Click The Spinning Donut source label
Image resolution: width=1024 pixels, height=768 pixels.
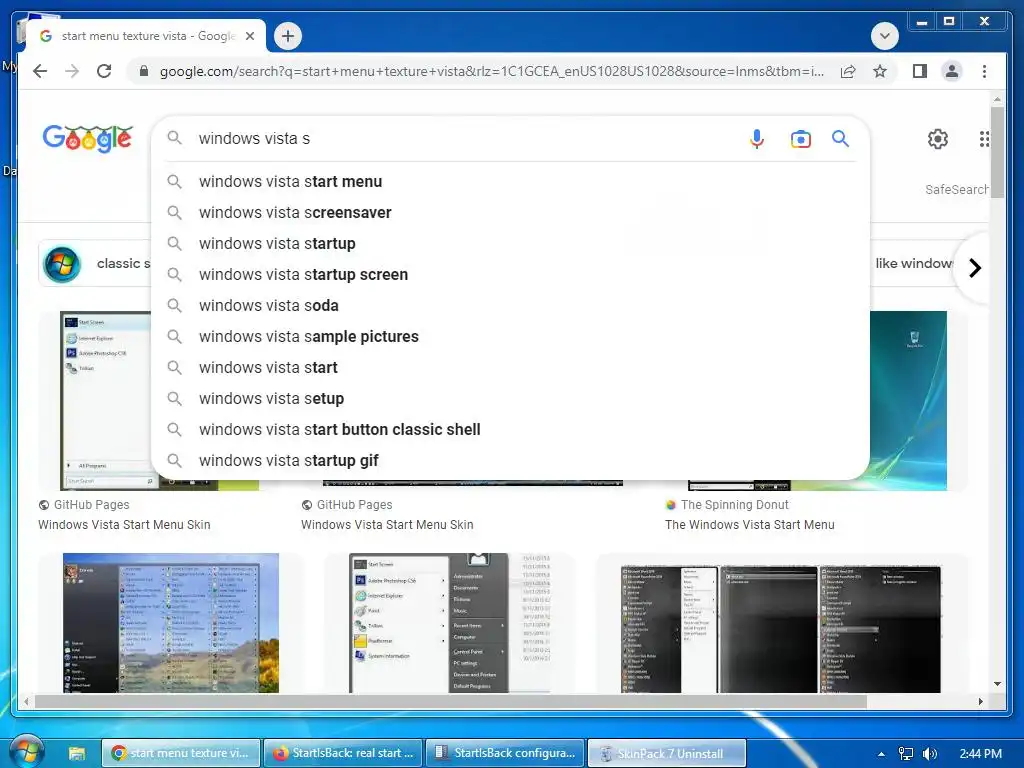(734, 504)
